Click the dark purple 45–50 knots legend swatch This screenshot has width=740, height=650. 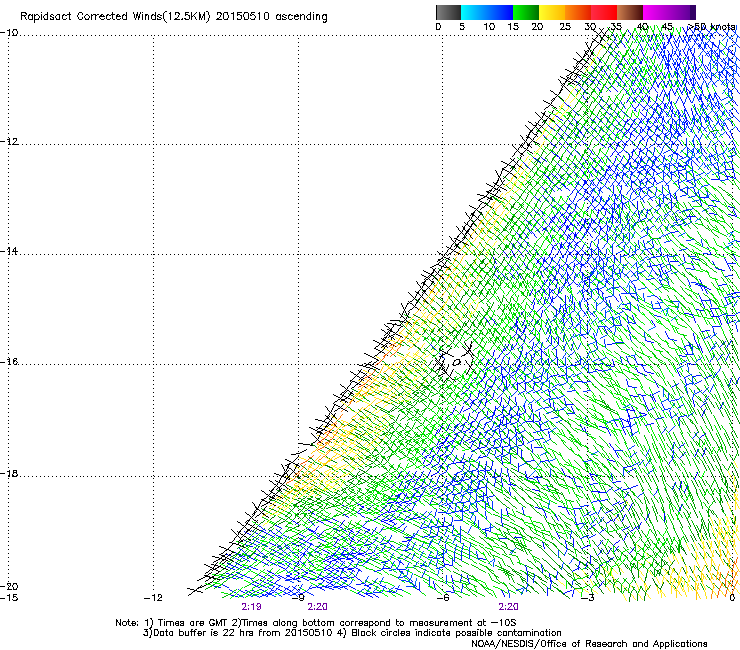pyautogui.click(x=682, y=12)
